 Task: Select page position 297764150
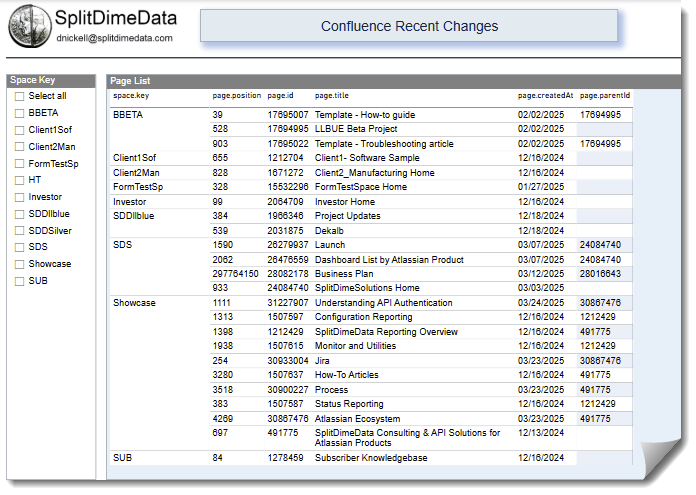[235, 274]
